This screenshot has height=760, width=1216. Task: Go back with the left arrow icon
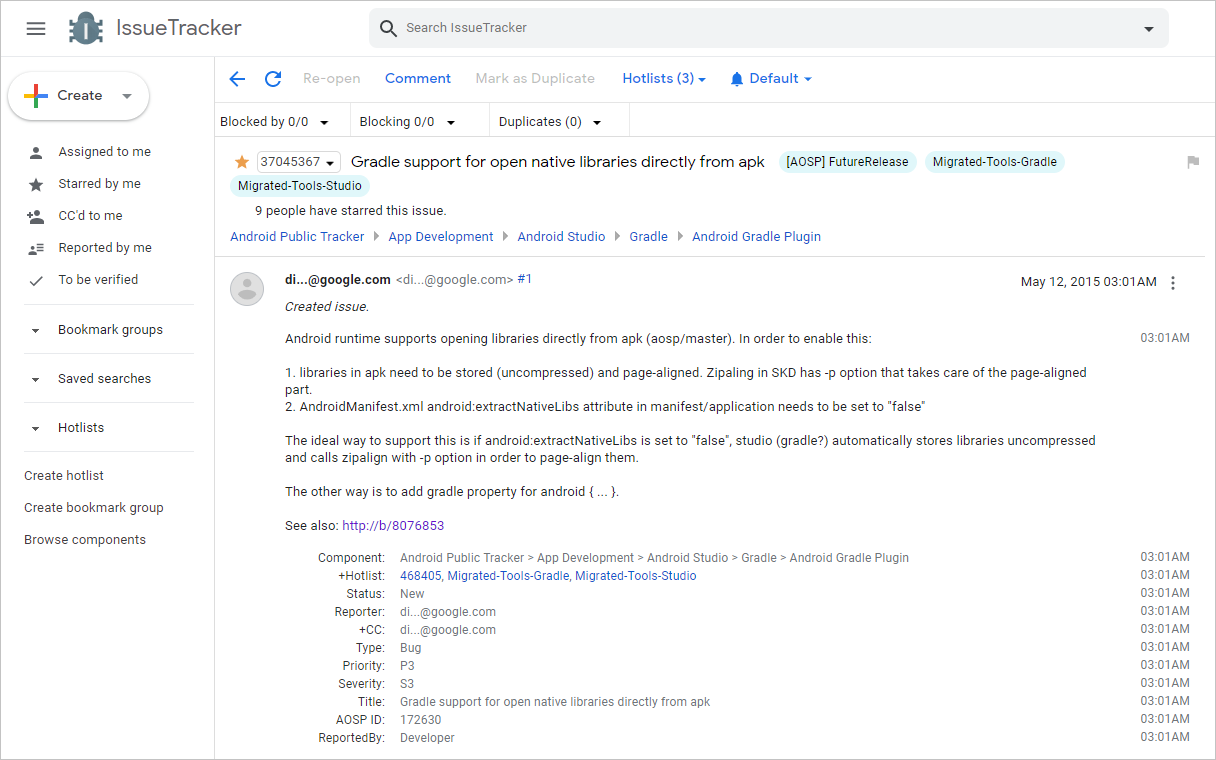(x=237, y=79)
